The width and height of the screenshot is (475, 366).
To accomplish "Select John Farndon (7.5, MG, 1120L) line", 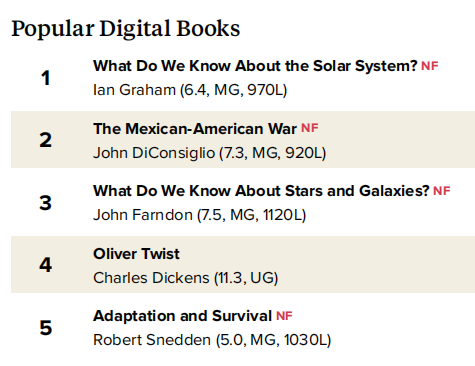I will [x=199, y=215].
